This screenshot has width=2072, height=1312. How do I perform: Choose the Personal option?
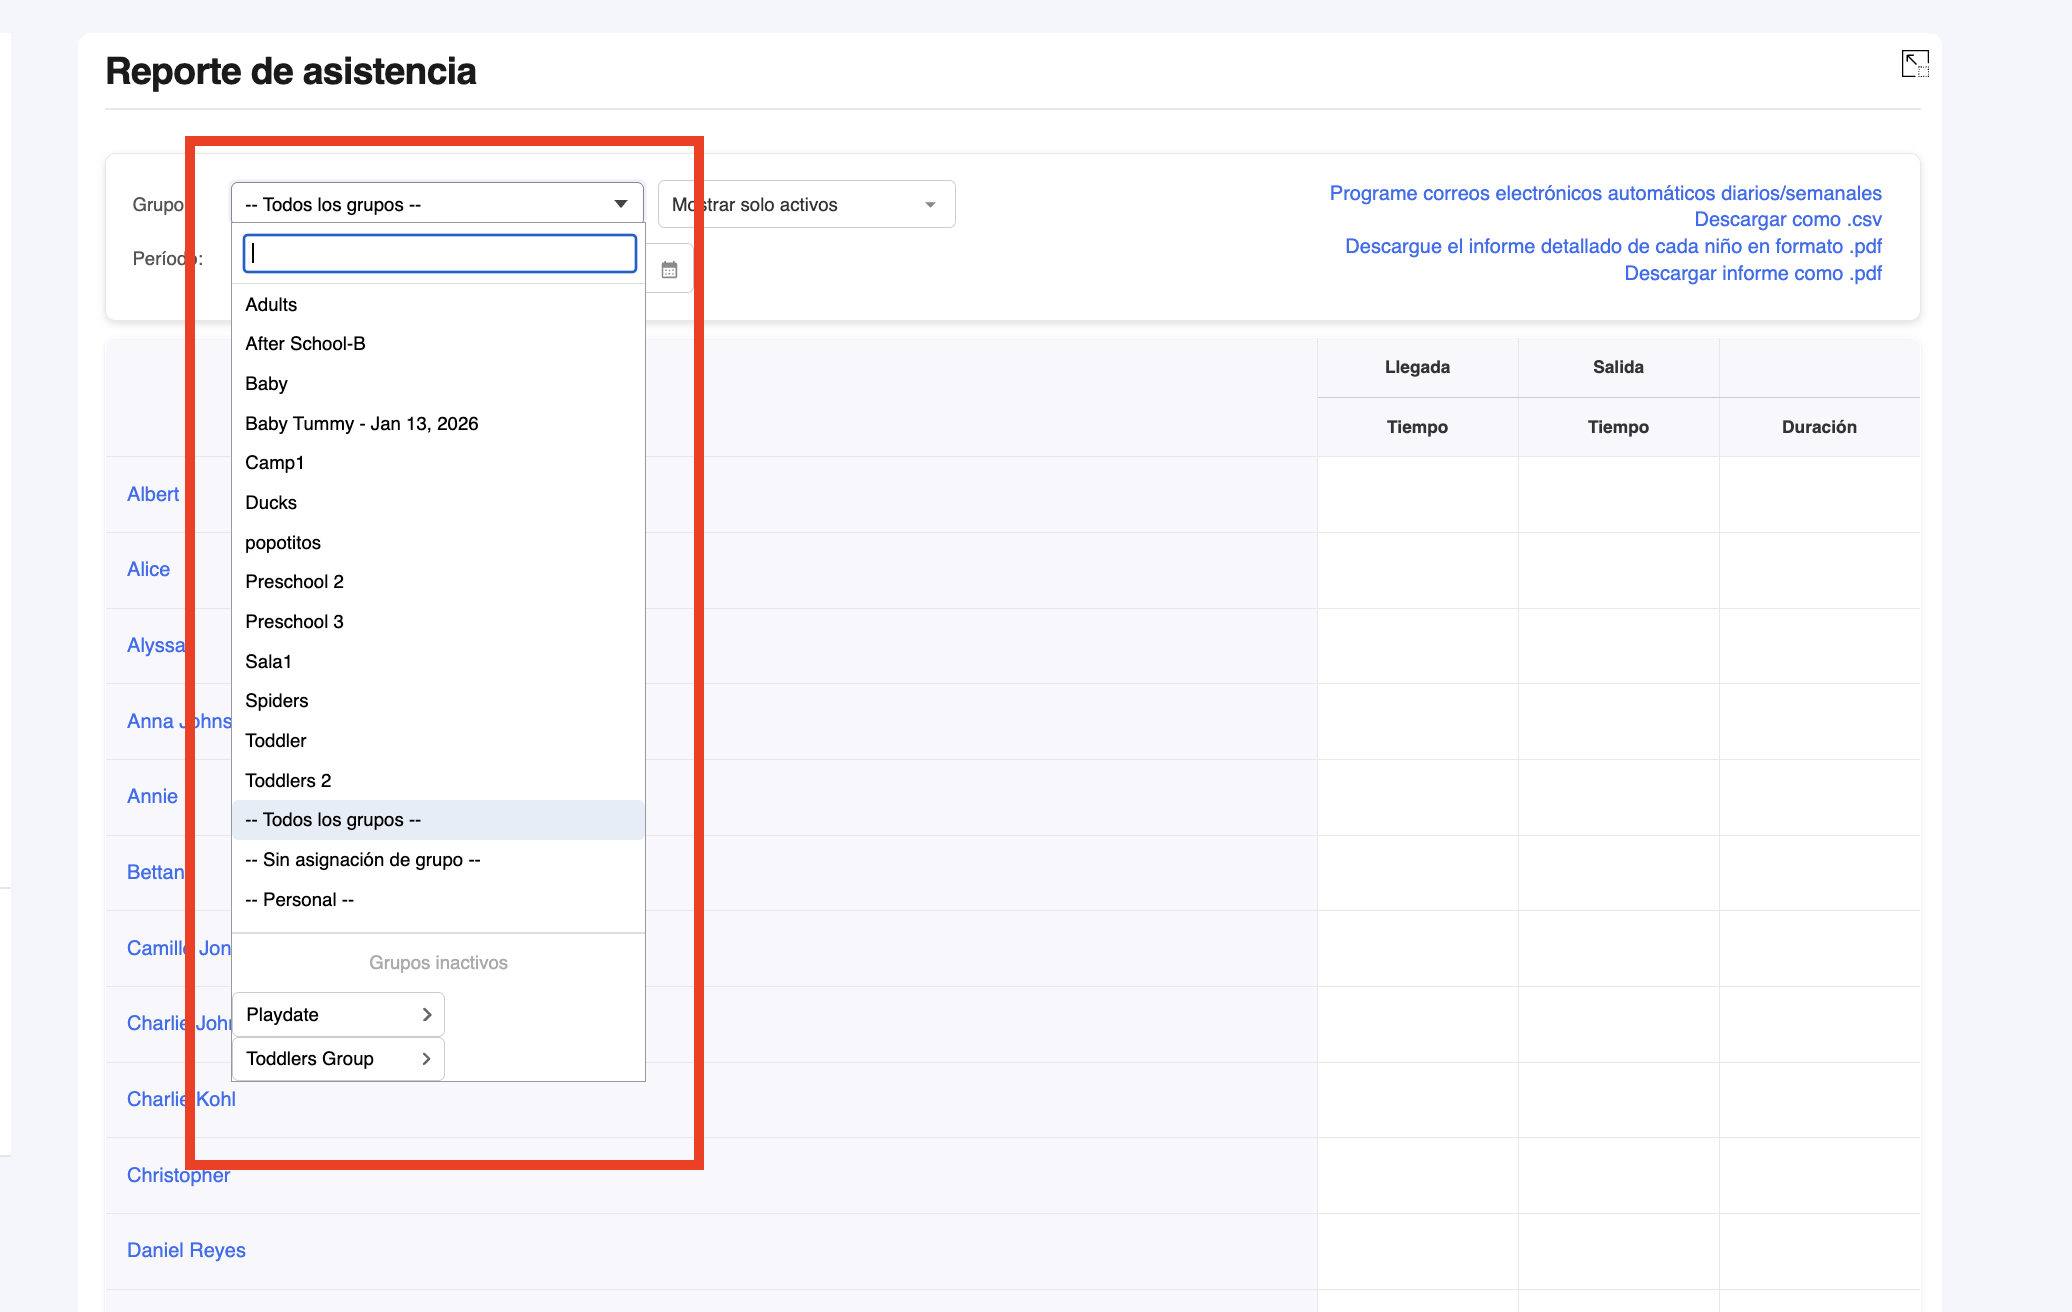point(299,900)
